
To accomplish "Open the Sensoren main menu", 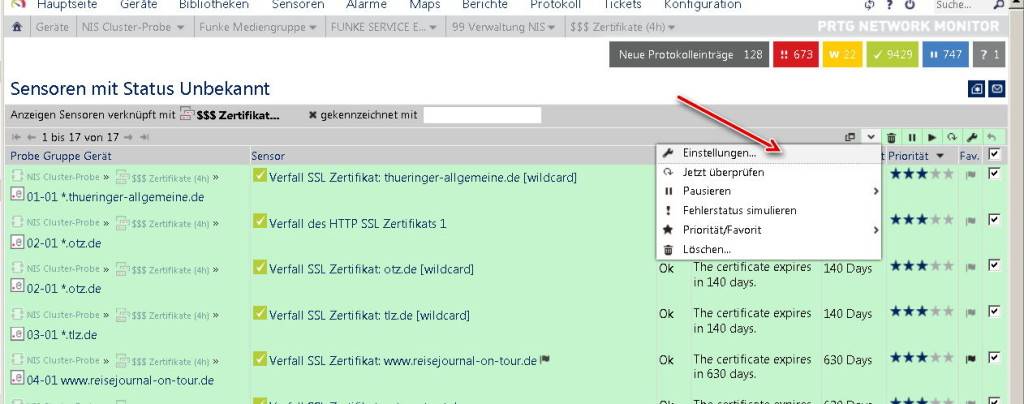I will [x=297, y=5].
